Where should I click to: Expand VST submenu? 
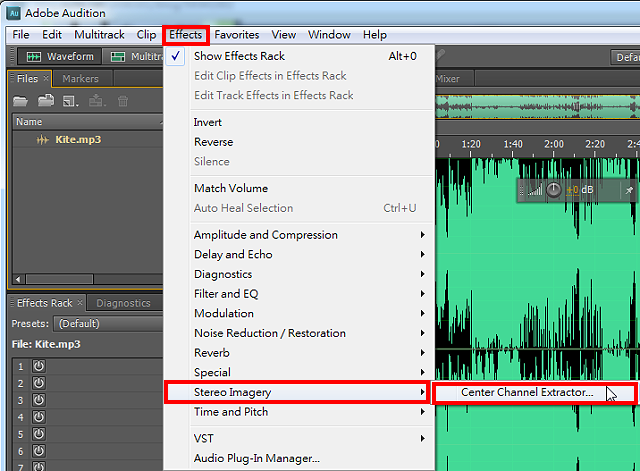(x=299, y=438)
